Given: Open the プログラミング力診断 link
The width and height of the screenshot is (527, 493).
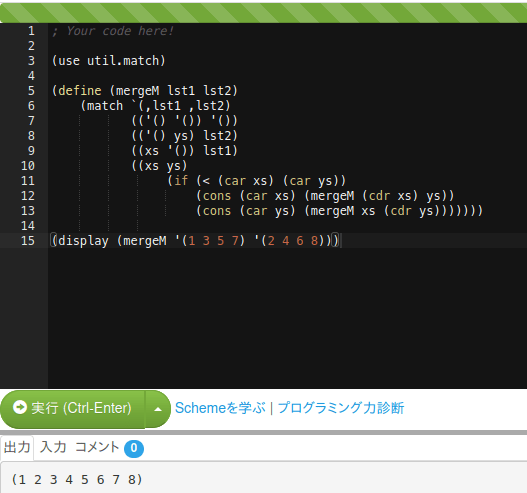Looking at the screenshot, I should pyautogui.click(x=341, y=408).
